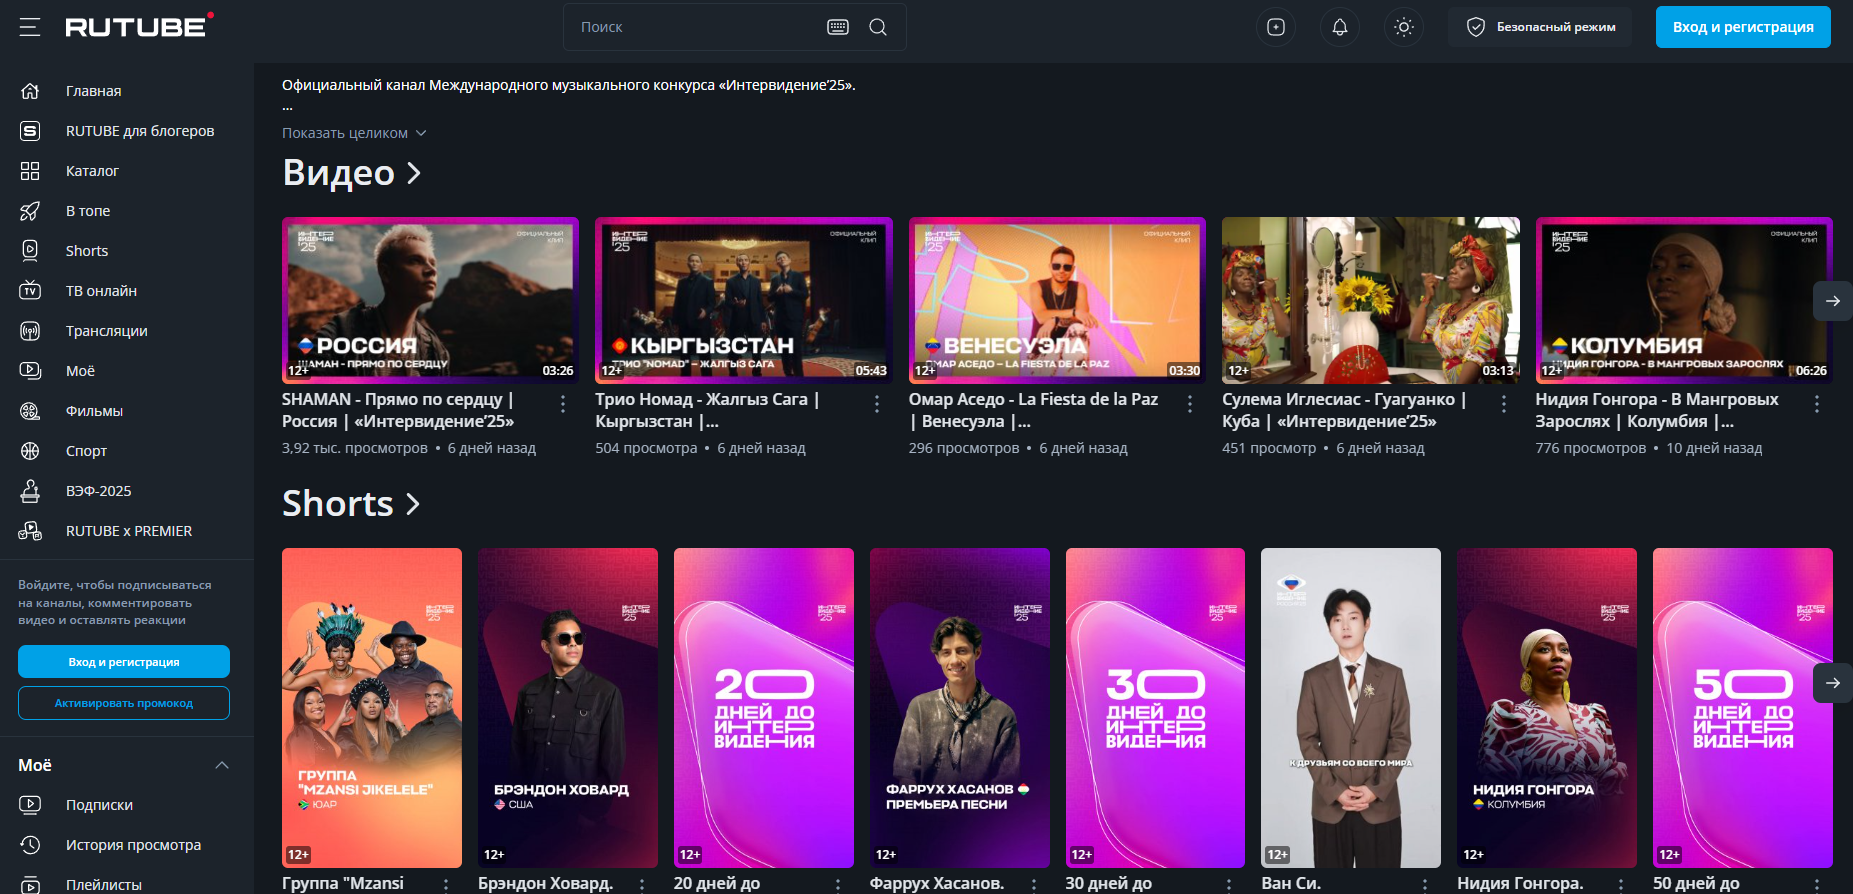Open Группа Mzansi Jikelele short
This screenshot has height=894, width=1853.
(x=372, y=708)
